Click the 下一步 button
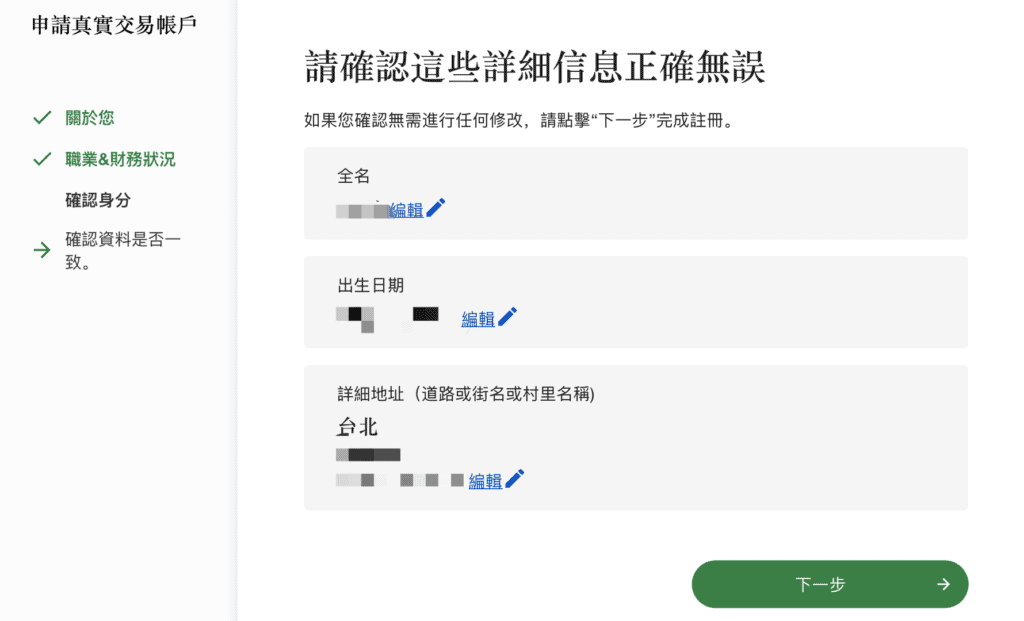Screen dimensions: 1024x621 coord(829,584)
